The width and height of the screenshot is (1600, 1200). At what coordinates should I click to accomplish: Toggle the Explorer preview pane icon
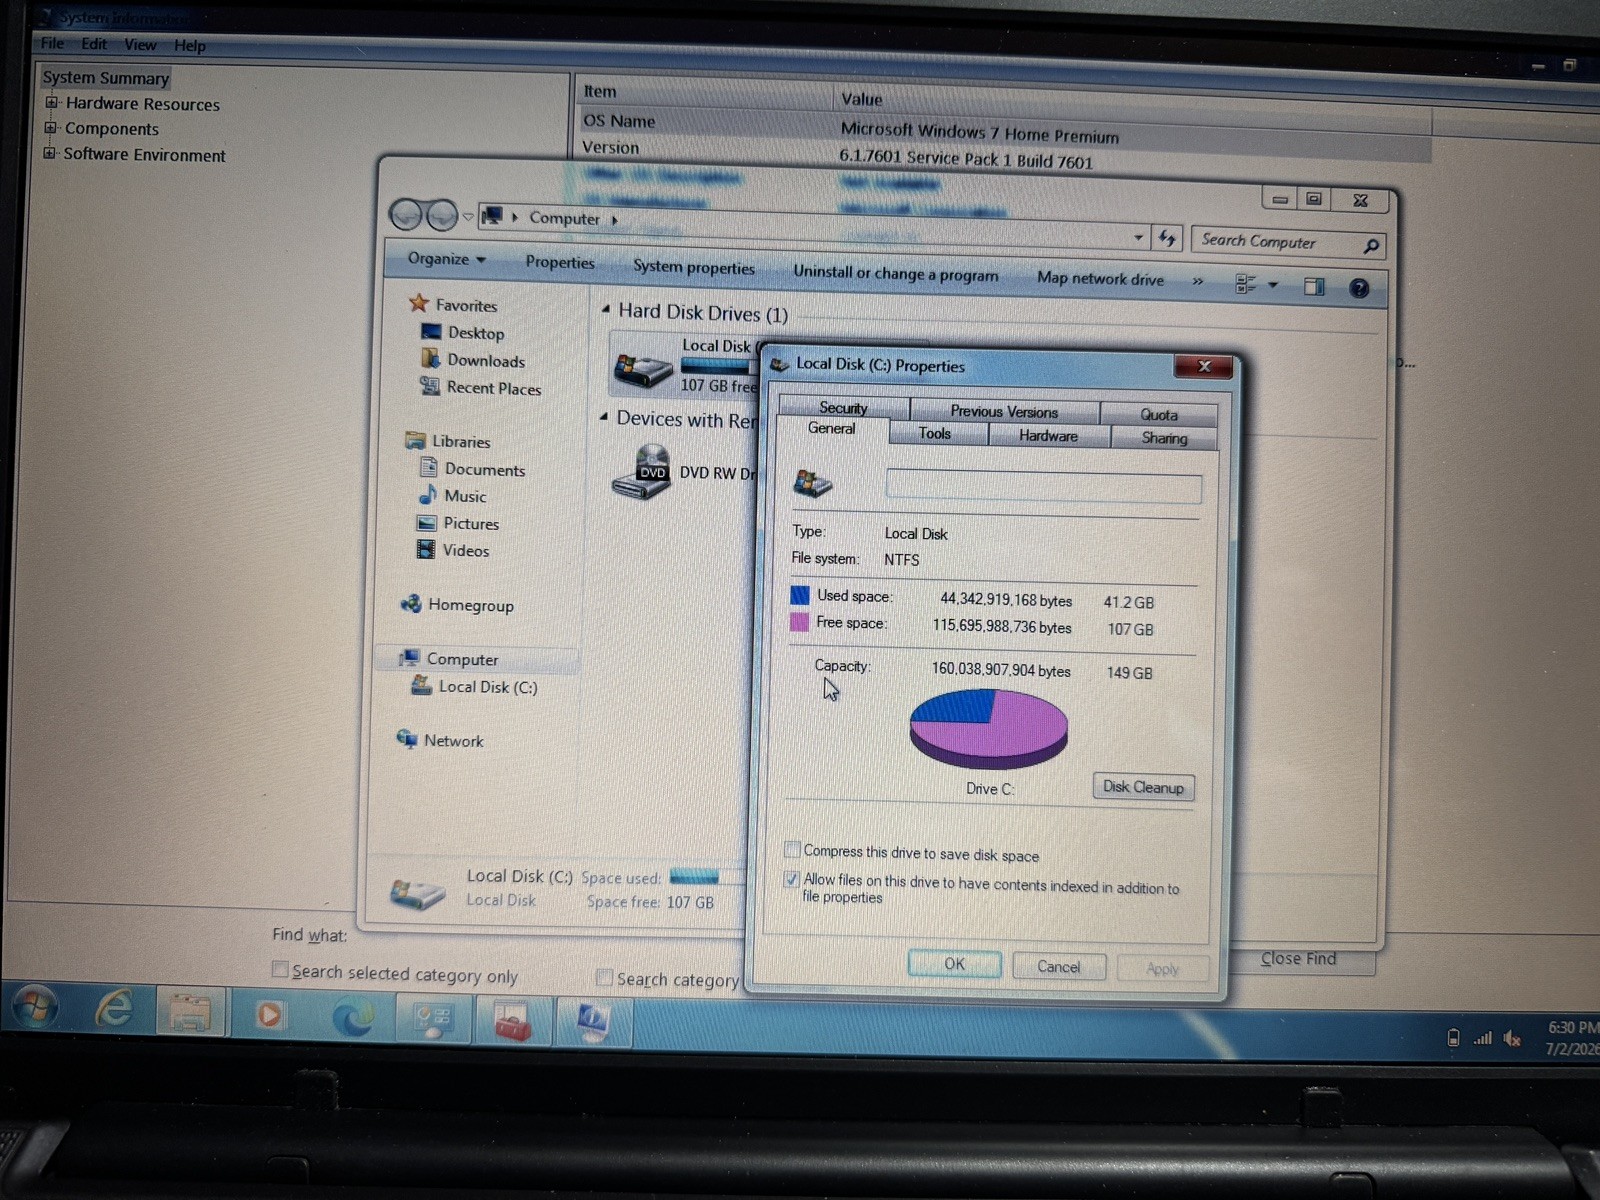(x=1314, y=287)
